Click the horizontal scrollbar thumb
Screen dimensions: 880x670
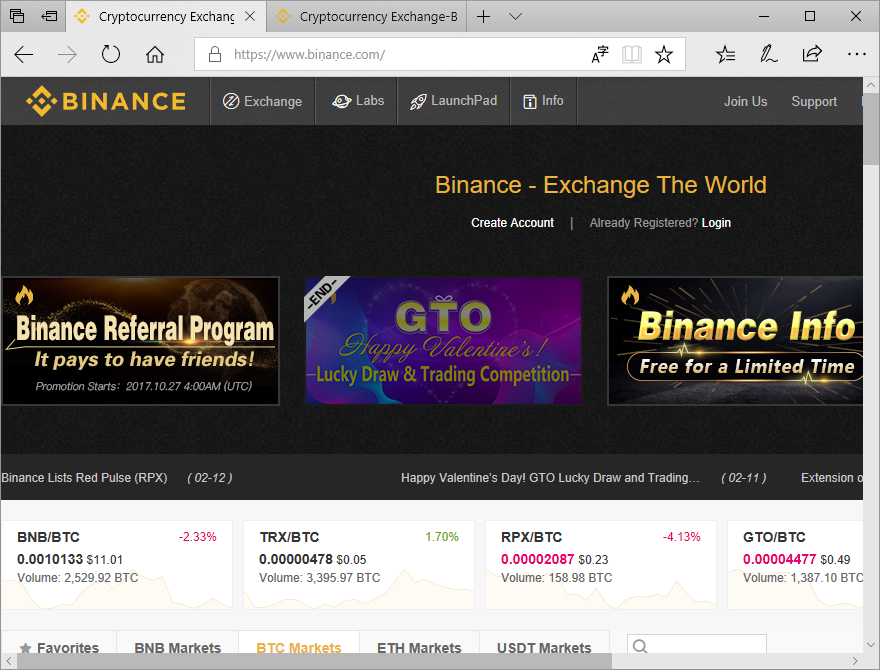click(x=314, y=661)
